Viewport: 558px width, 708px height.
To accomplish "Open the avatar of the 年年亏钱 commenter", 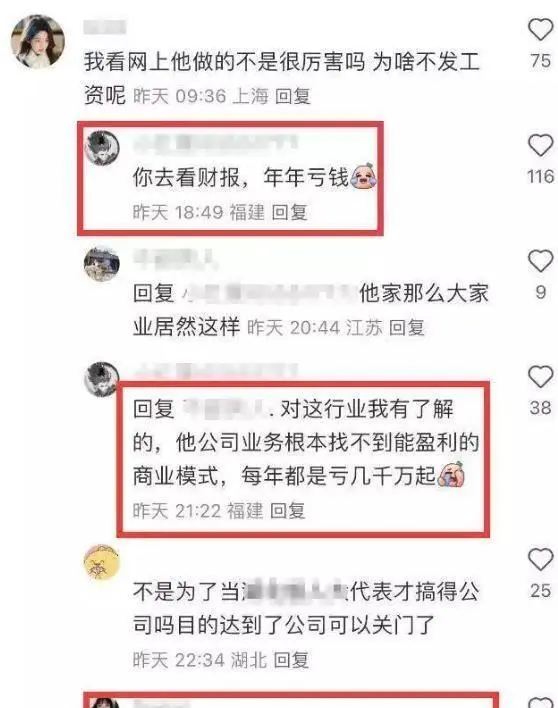I will click(102, 148).
